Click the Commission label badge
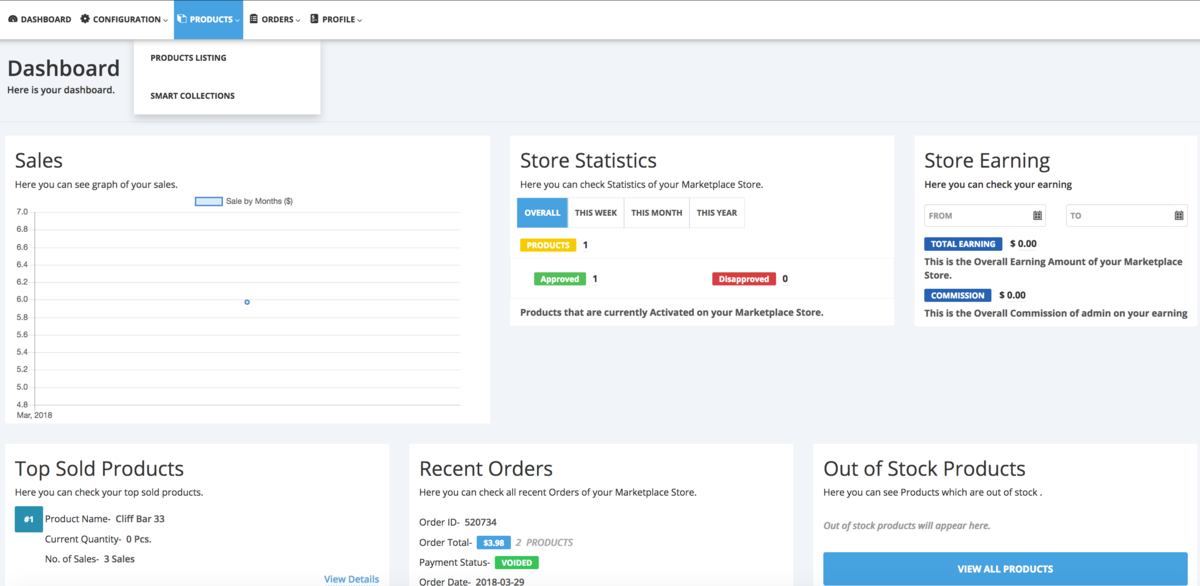The width and height of the screenshot is (1200, 586). 957,296
